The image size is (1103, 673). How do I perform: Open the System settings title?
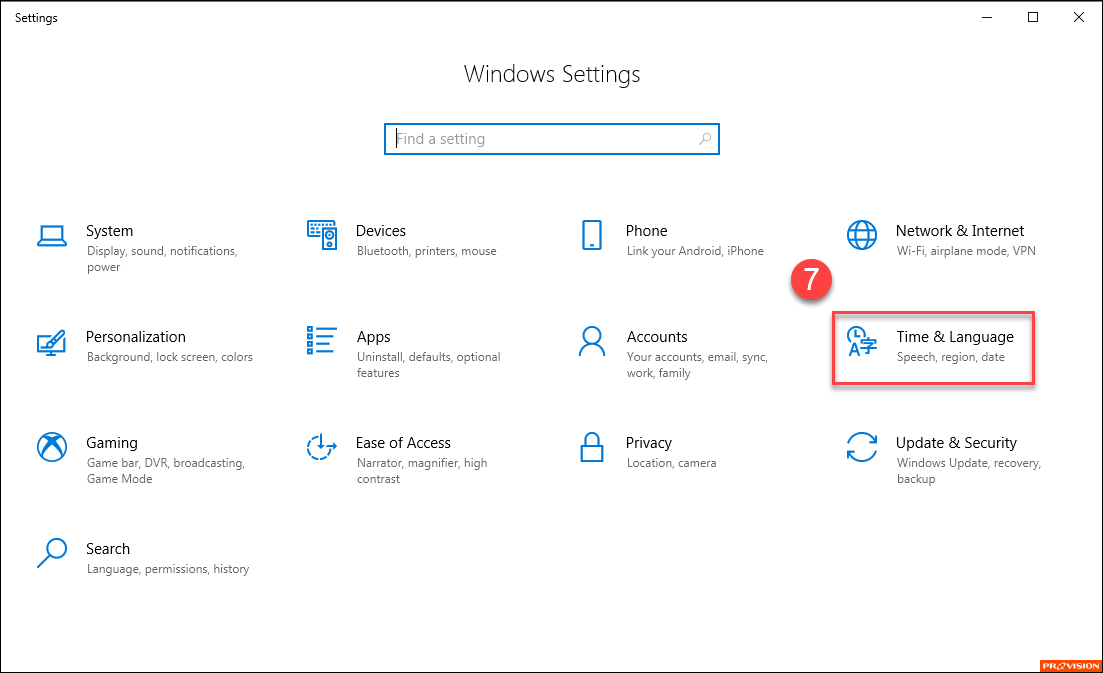[x=109, y=231]
